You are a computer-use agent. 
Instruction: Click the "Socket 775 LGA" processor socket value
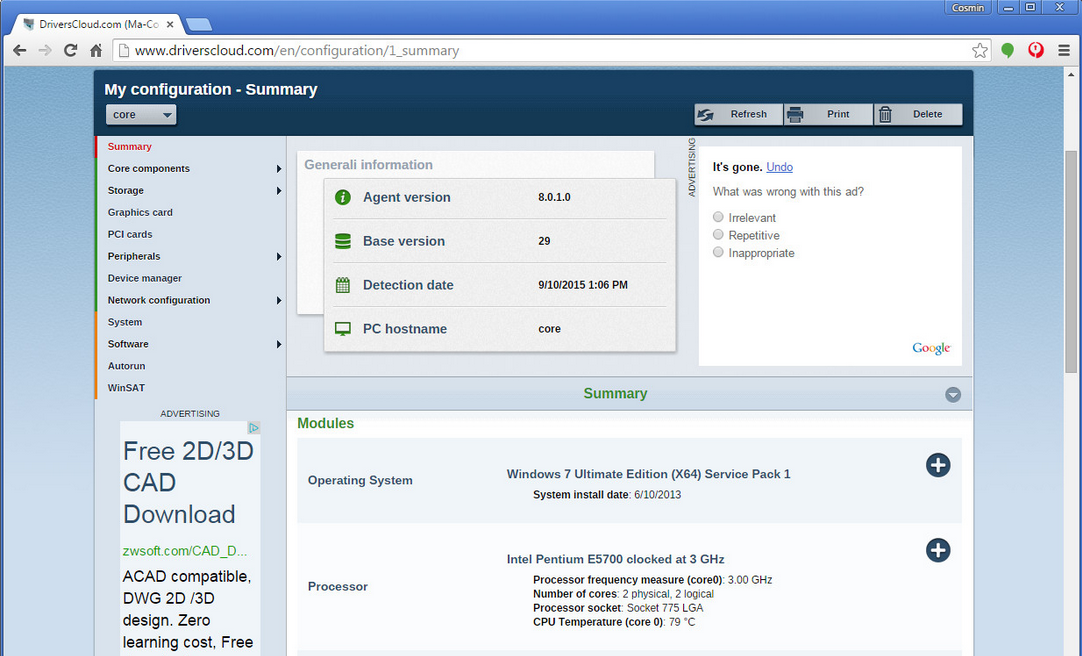pyautogui.click(x=665, y=608)
